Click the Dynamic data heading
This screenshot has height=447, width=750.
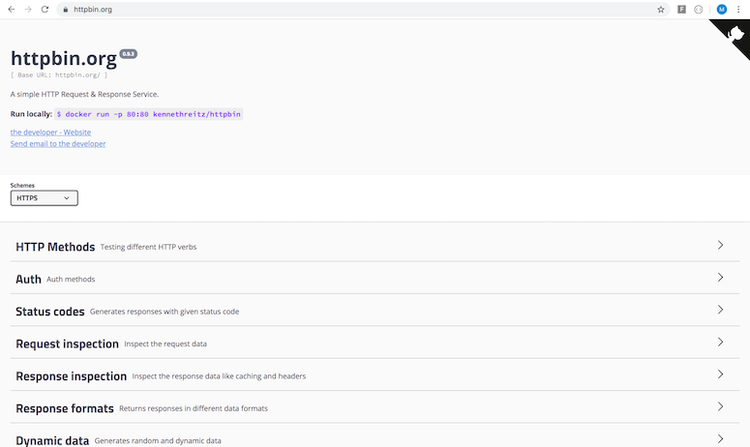(x=53, y=440)
